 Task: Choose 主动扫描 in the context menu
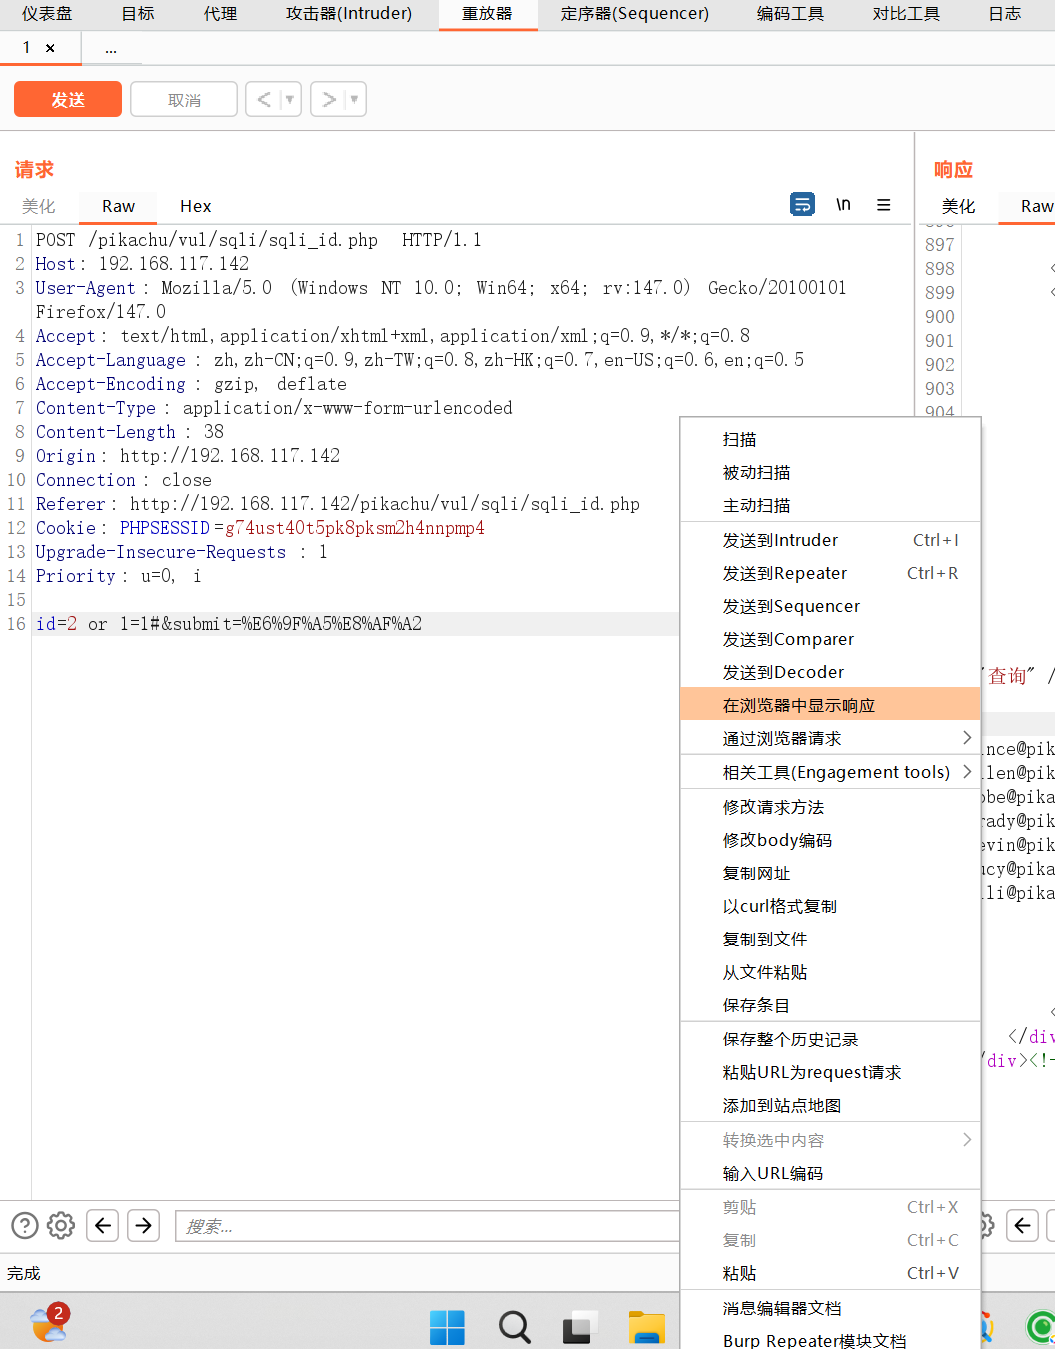coord(830,505)
